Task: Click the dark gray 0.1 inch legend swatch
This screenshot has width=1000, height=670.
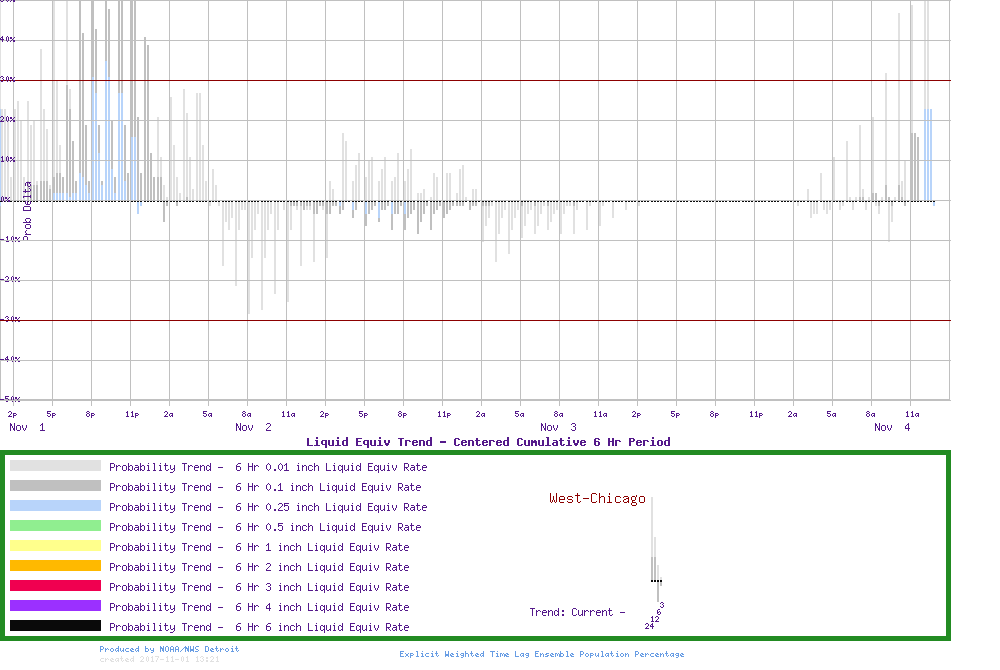Action: pyautogui.click(x=55, y=486)
